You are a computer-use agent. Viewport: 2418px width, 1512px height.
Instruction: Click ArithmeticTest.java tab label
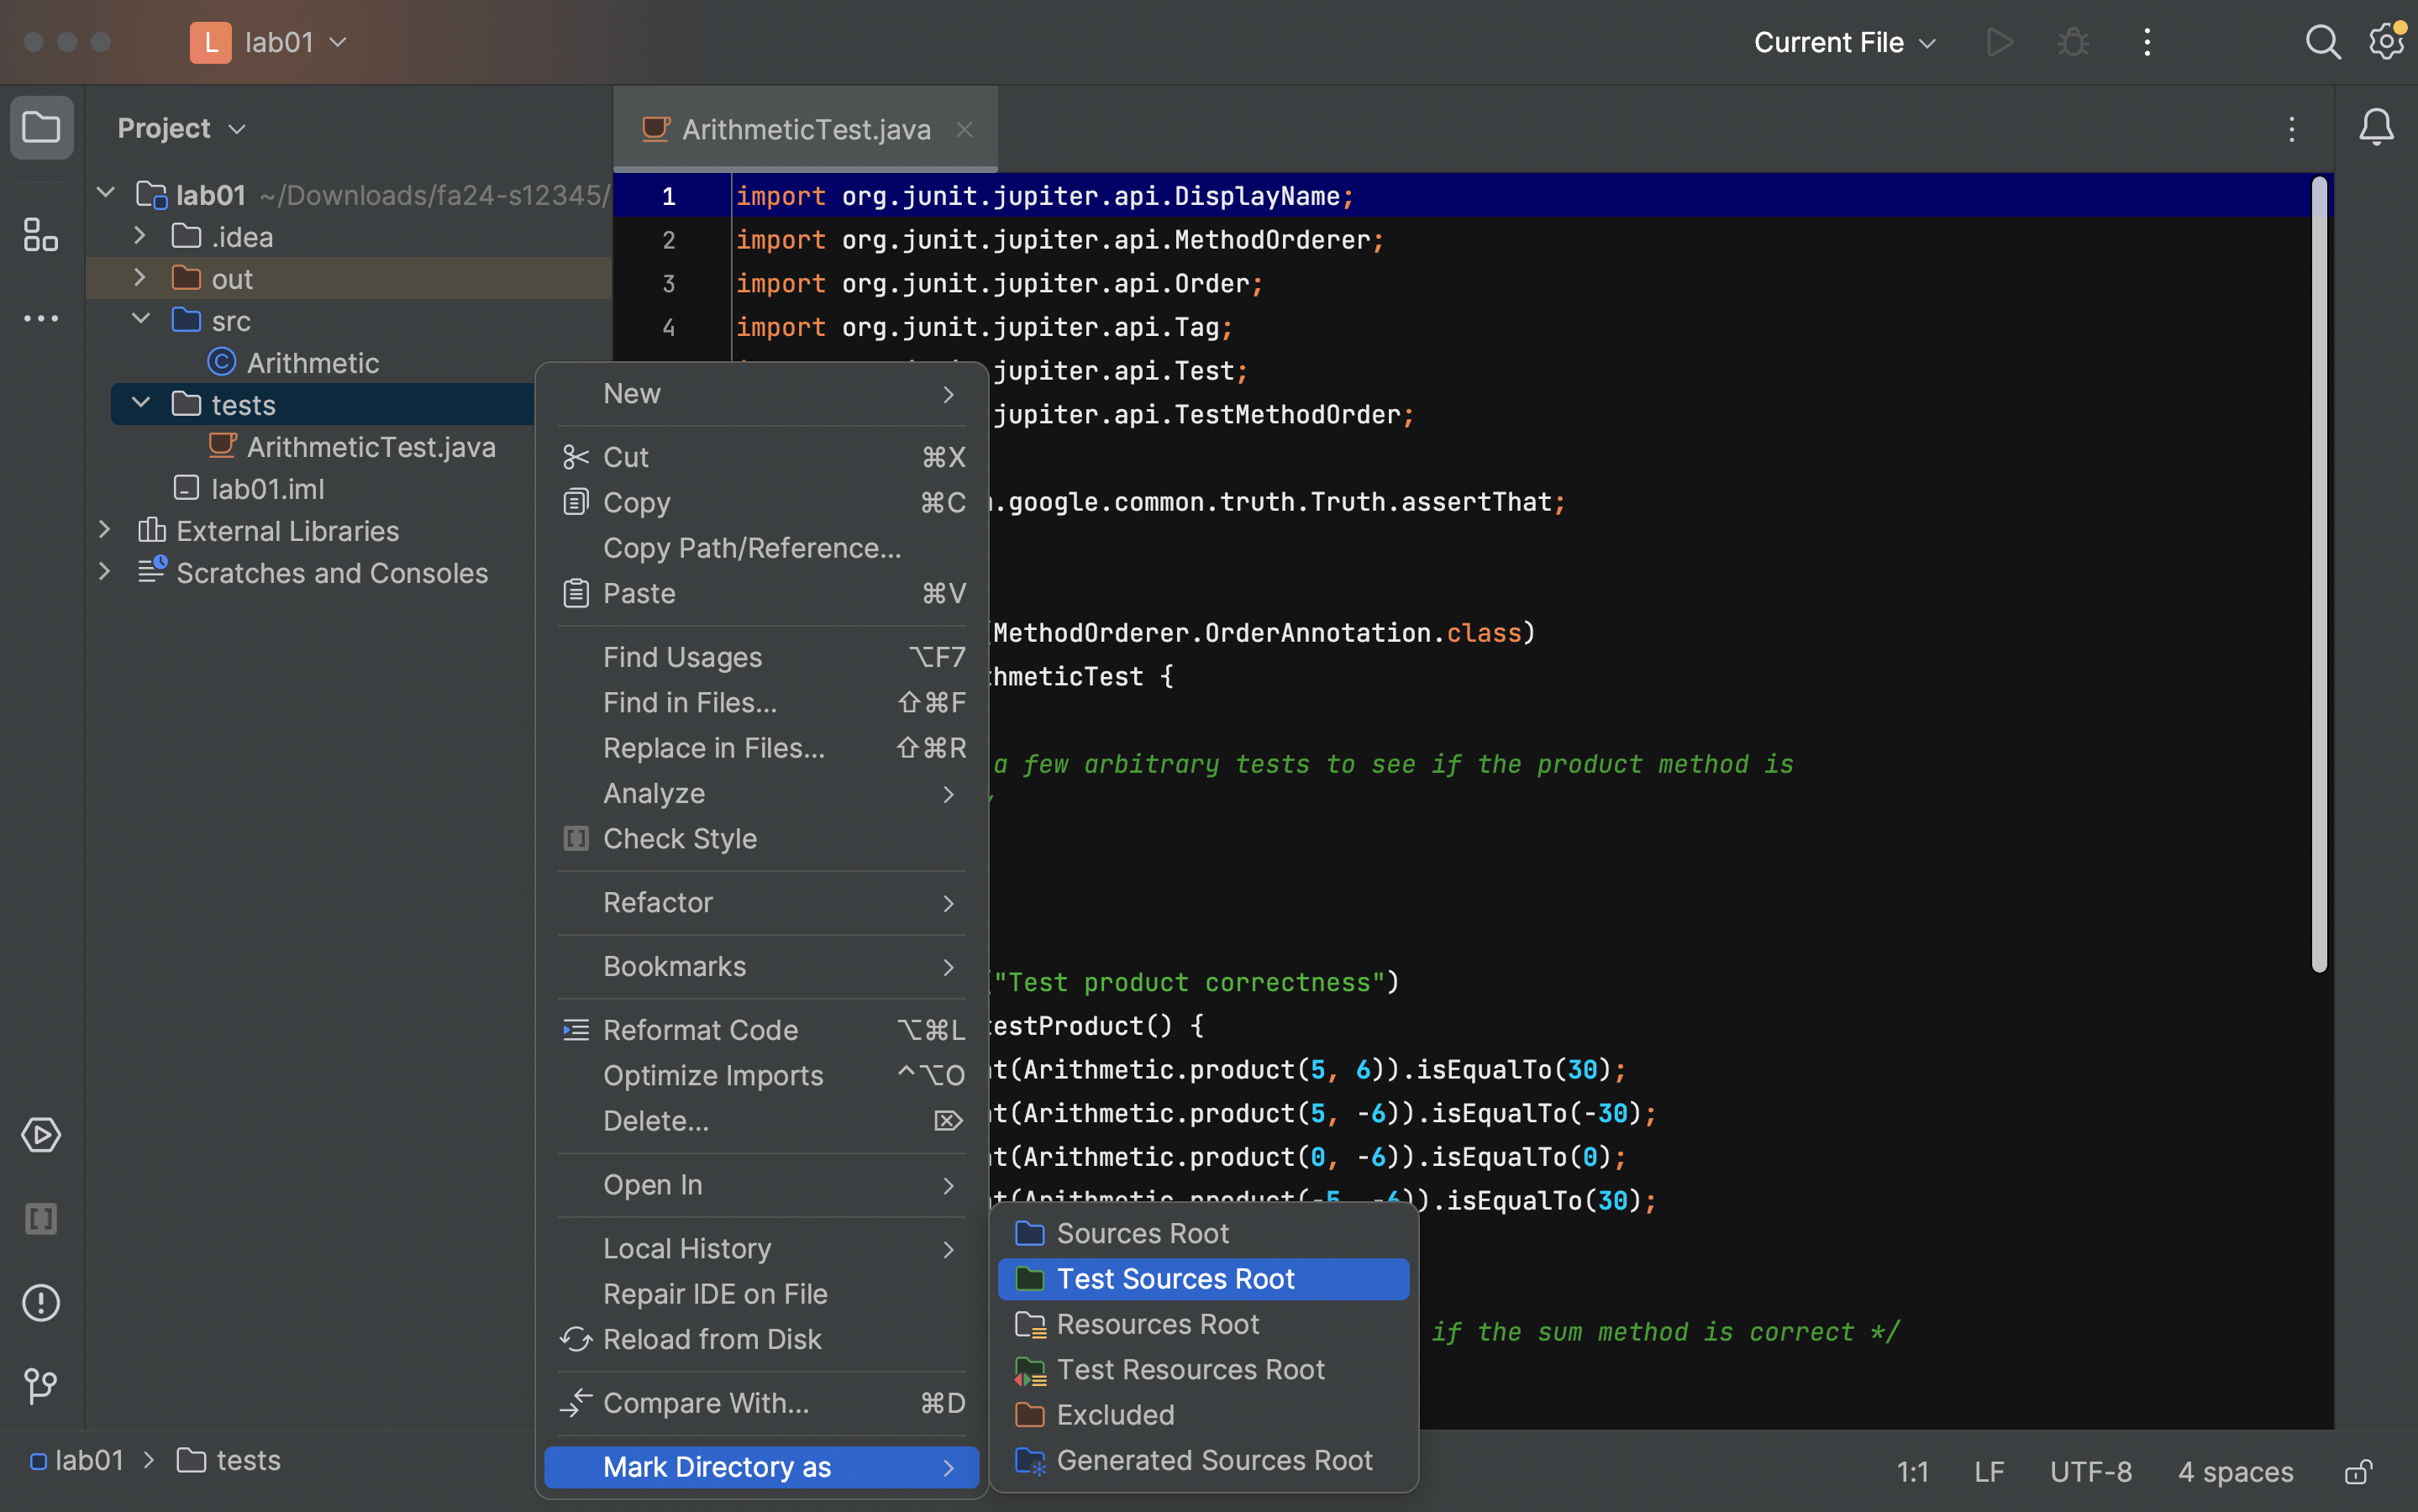(808, 129)
